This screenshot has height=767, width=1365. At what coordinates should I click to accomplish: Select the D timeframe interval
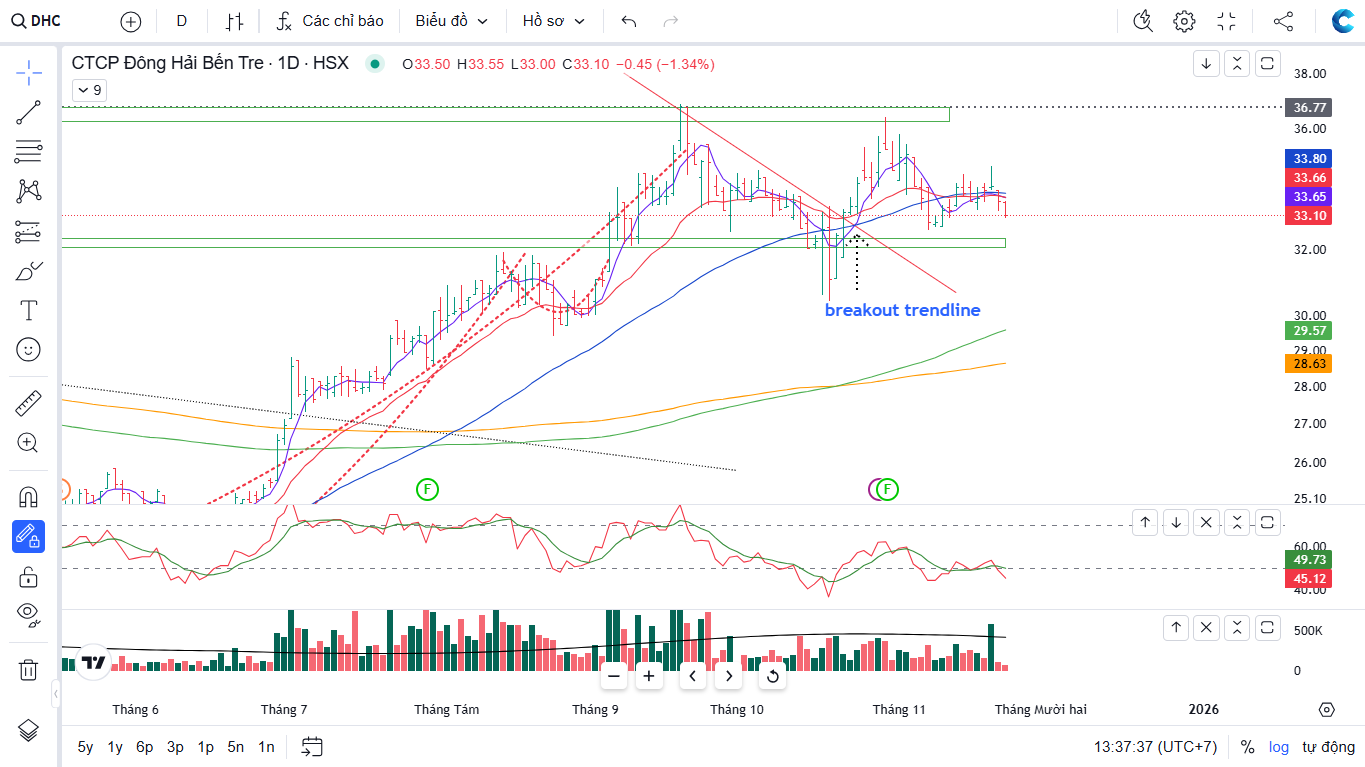pyautogui.click(x=181, y=21)
